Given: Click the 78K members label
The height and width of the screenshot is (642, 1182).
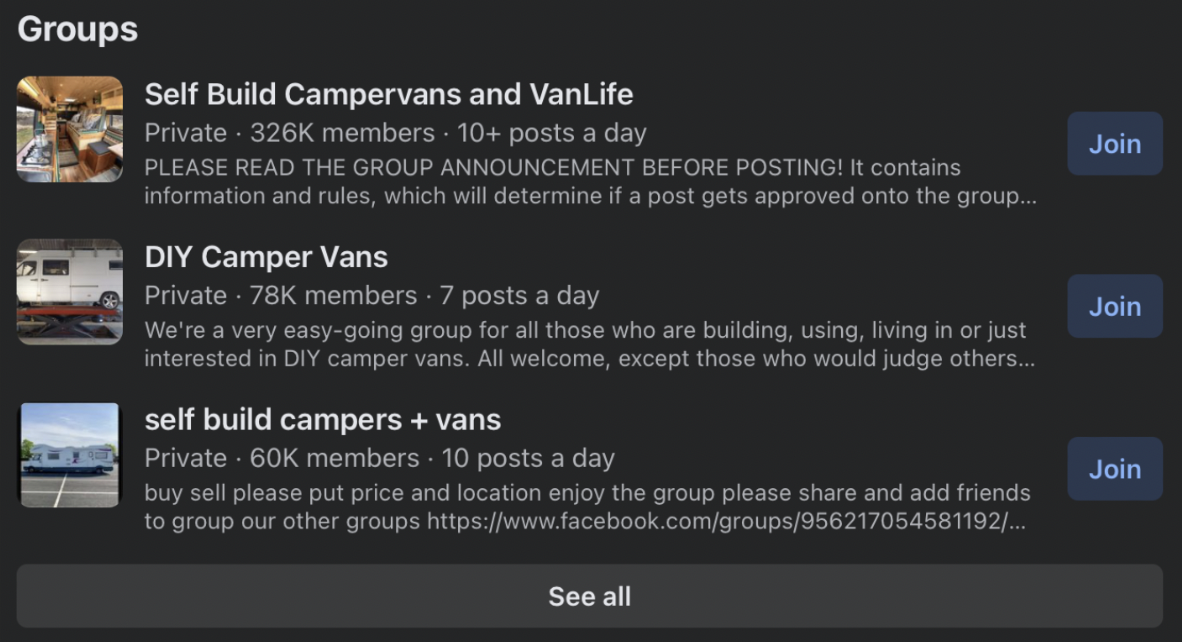Looking at the screenshot, I should coord(333,295).
